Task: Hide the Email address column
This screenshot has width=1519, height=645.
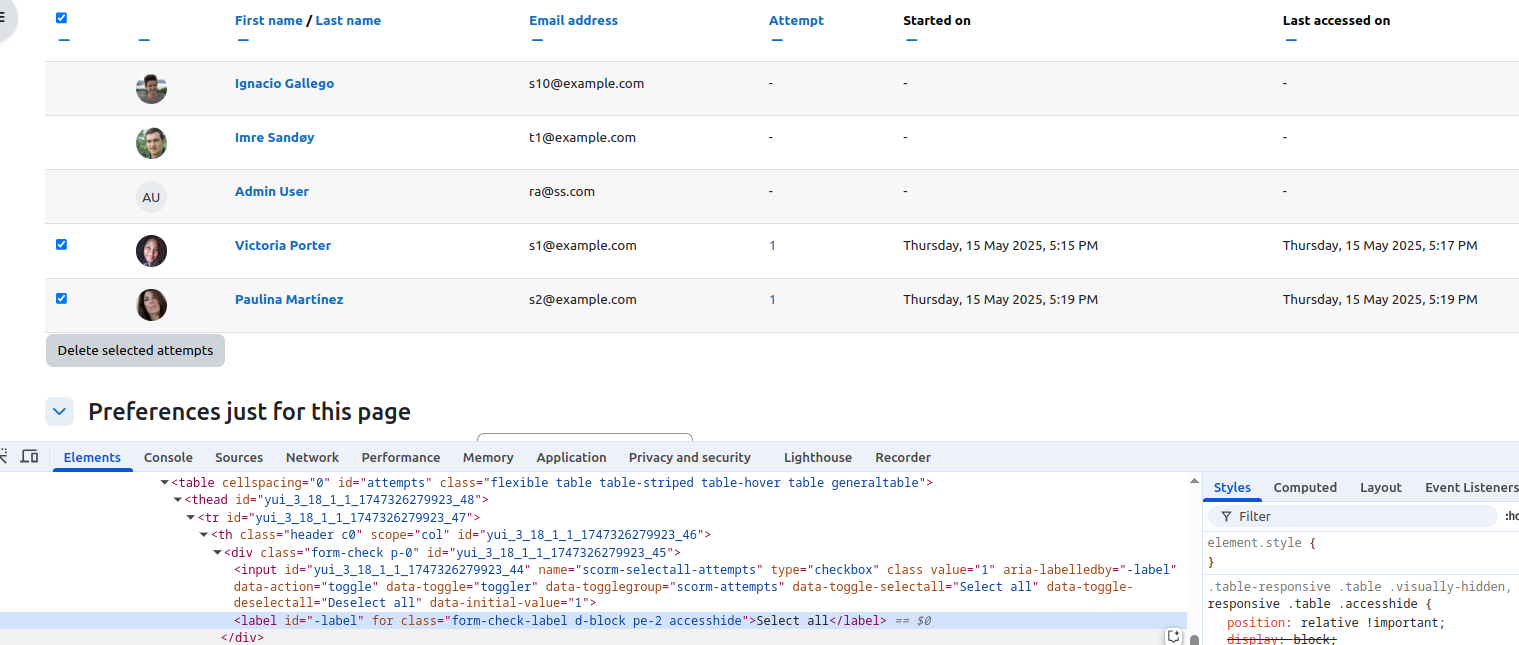Action: pos(537,40)
